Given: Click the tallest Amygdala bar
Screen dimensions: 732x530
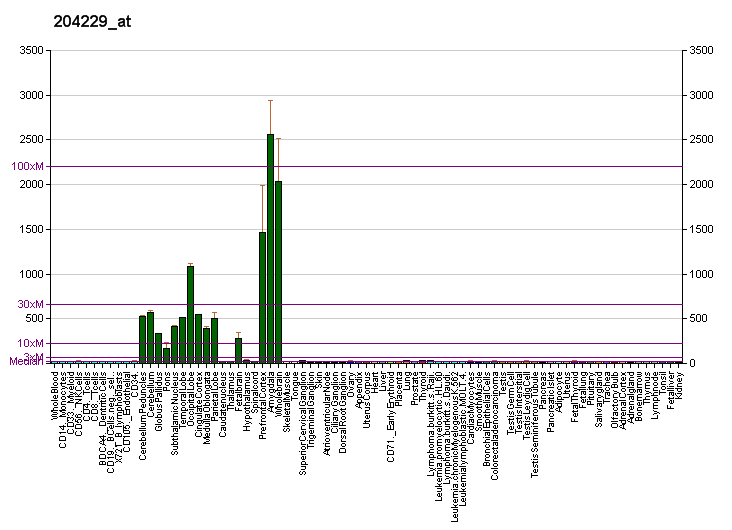Looking at the screenshot, I should pyautogui.click(x=270, y=248).
